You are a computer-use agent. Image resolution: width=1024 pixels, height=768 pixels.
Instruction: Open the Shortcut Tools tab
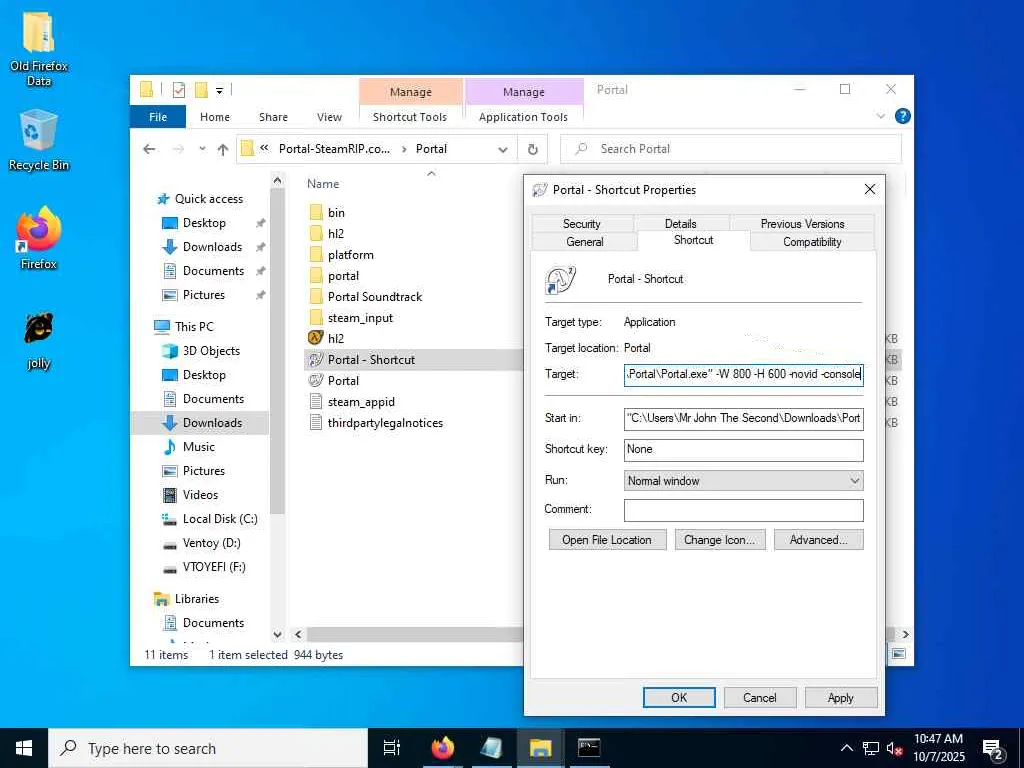410,117
